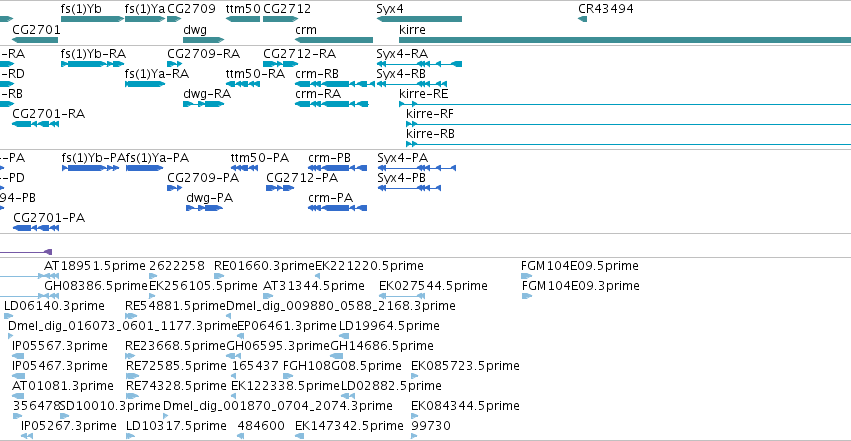Select Dmel_dig_009880_0588_2168.3prime feature
The image size is (851, 441).
(228, 316)
